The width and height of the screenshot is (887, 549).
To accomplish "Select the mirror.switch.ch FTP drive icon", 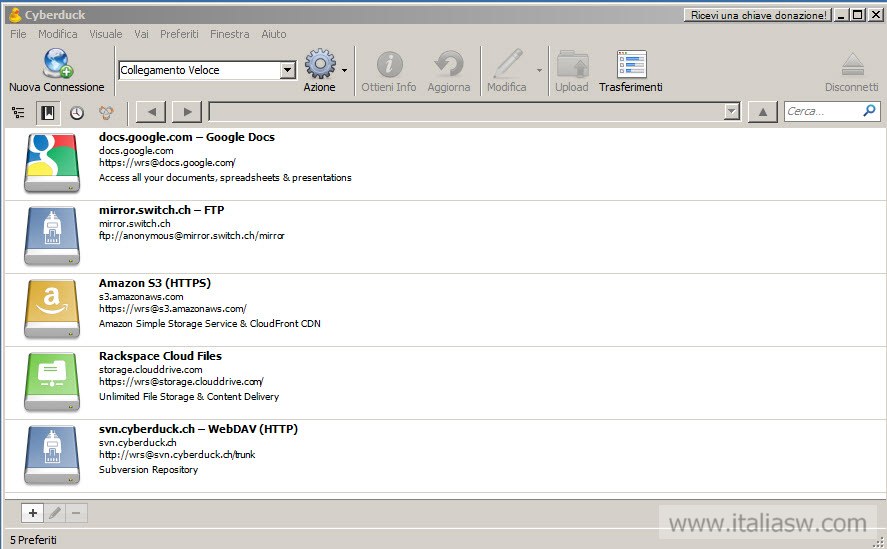I will [x=52, y=237].
